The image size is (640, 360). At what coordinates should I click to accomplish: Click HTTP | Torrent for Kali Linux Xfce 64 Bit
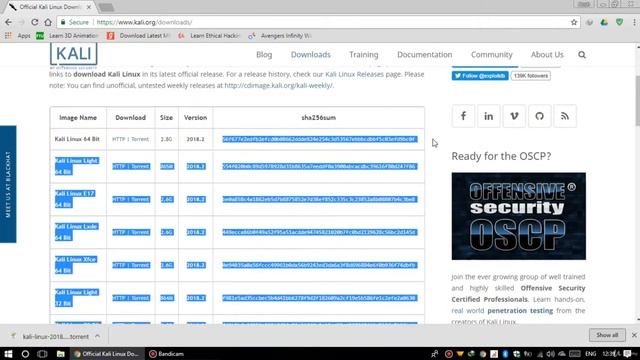click(x=131, y=265)
